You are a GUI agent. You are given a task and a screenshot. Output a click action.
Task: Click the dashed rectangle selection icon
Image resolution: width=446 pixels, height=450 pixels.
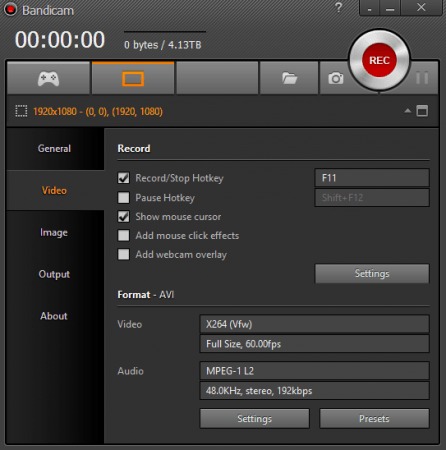pos(21,111)
